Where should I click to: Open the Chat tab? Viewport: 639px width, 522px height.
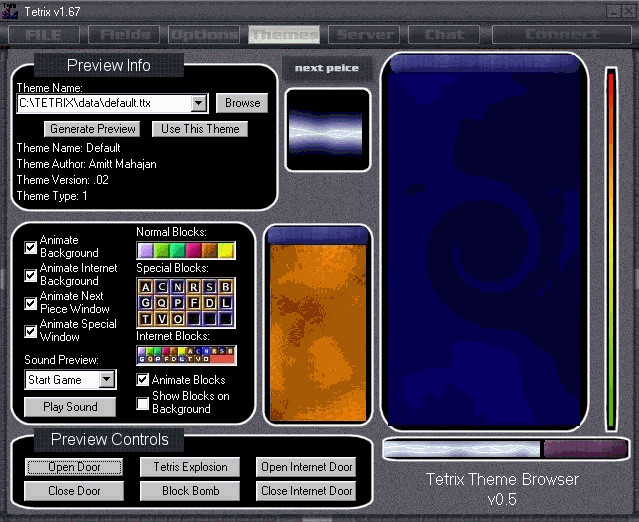(x=444, y=35)
